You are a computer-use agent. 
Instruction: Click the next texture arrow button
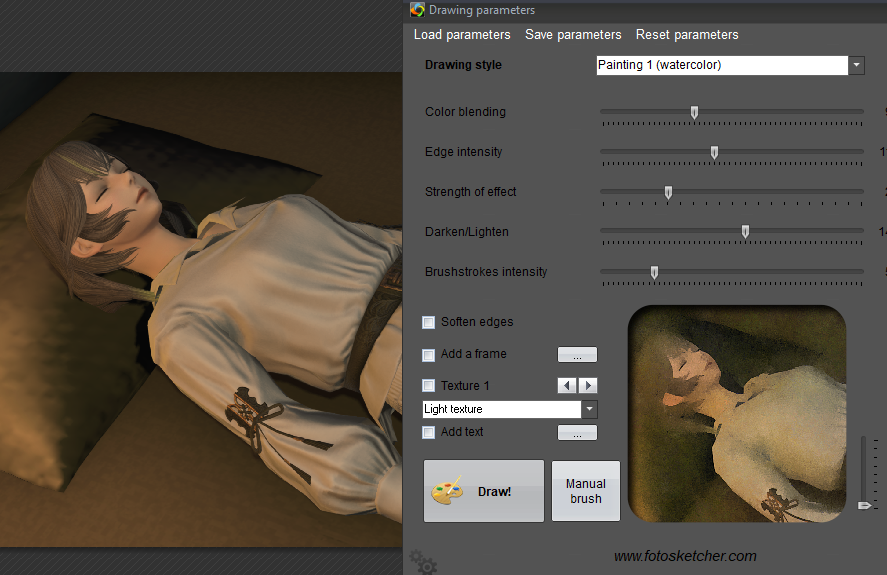point(588,385)
